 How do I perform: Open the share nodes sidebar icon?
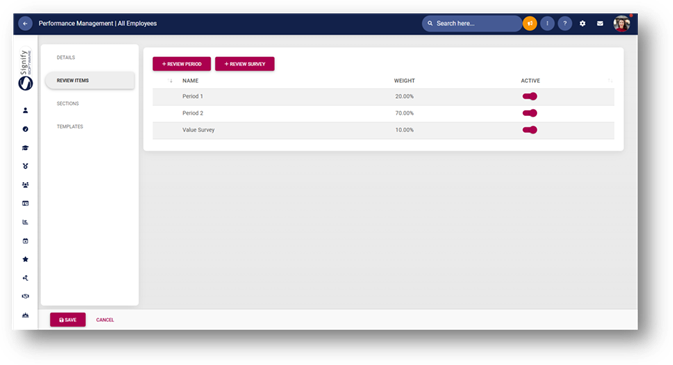25,278
